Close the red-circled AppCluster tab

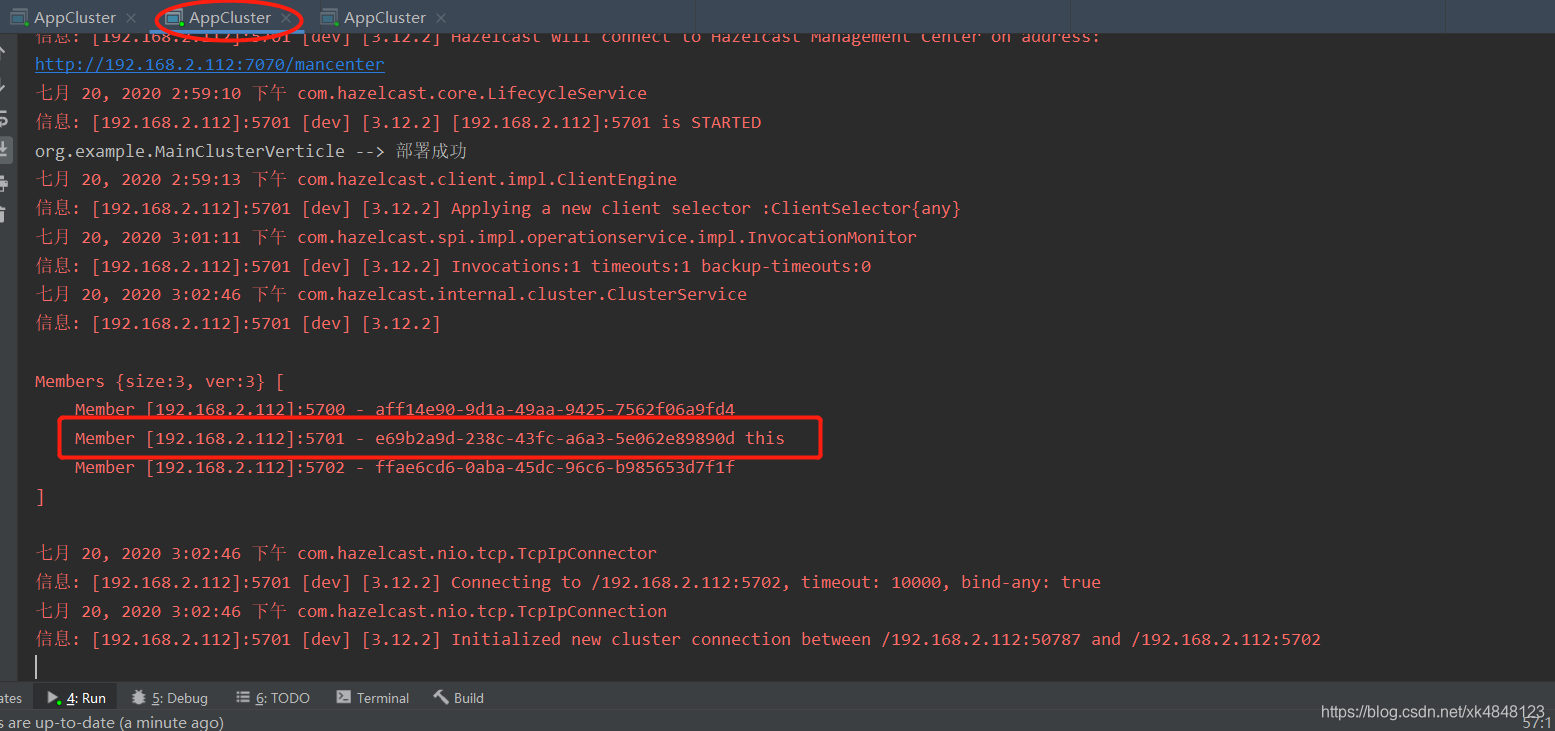286,18
